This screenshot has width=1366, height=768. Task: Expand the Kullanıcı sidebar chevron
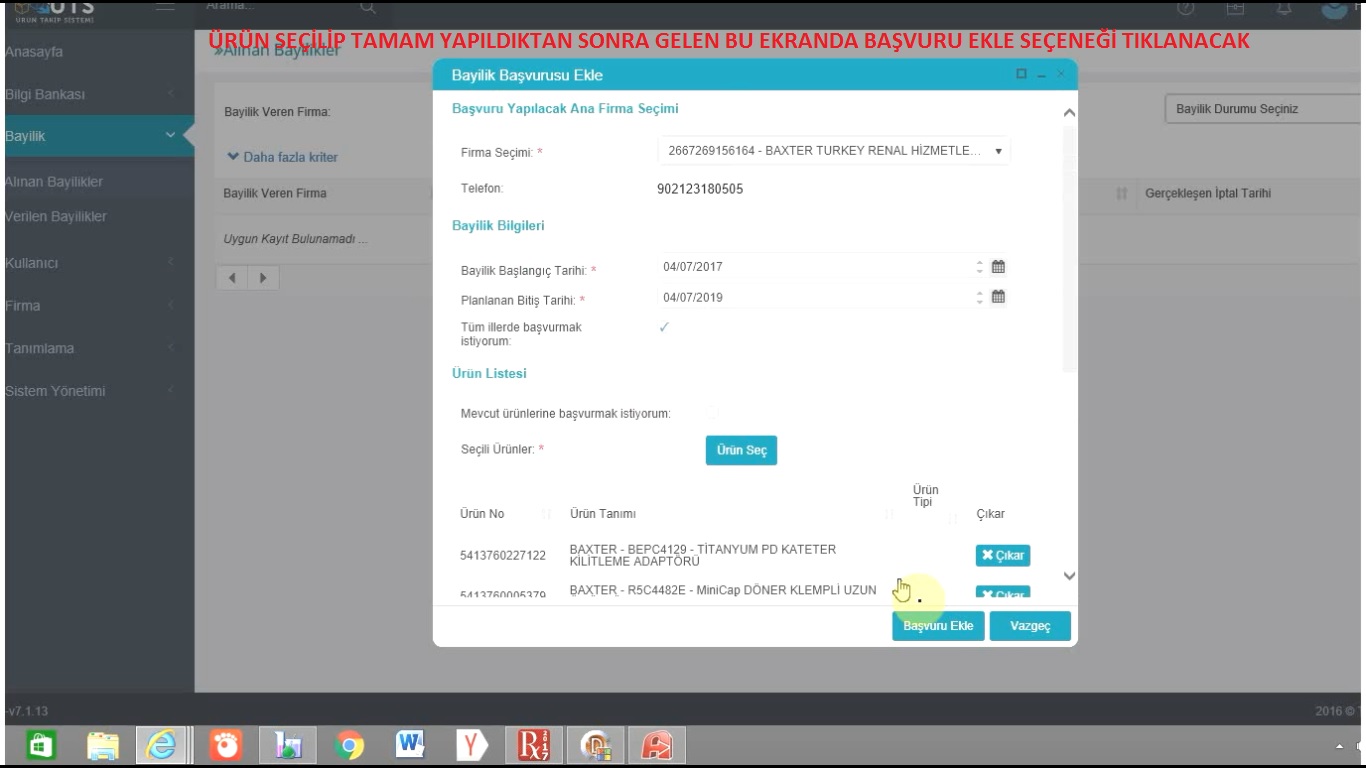[171, 263]
